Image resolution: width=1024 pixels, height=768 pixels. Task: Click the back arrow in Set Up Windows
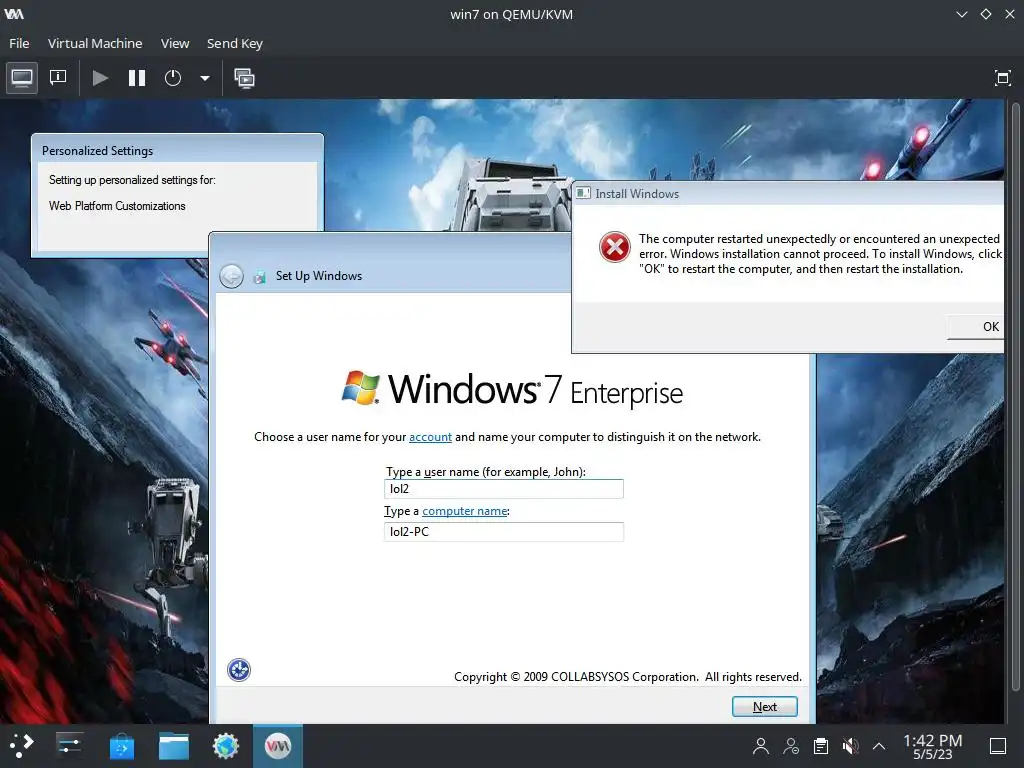(x=231, y=276)
